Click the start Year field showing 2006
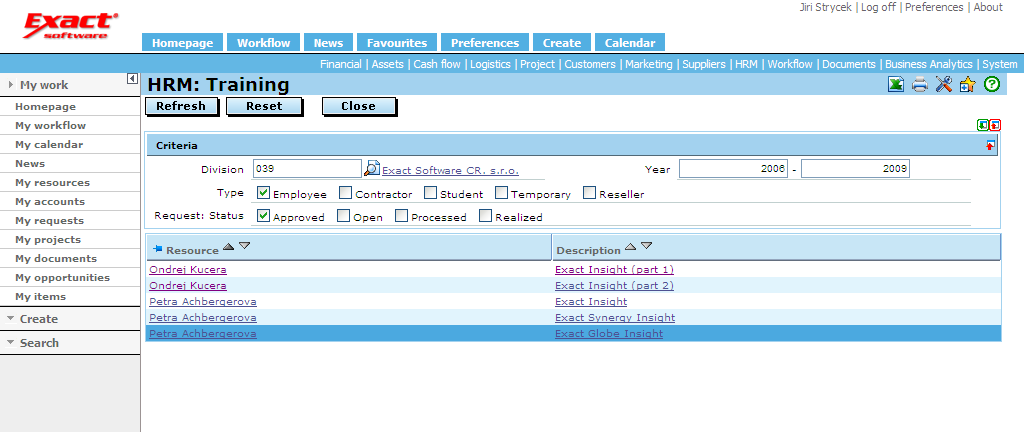This screenshot has width=1024, height=432. coord(733,168)
